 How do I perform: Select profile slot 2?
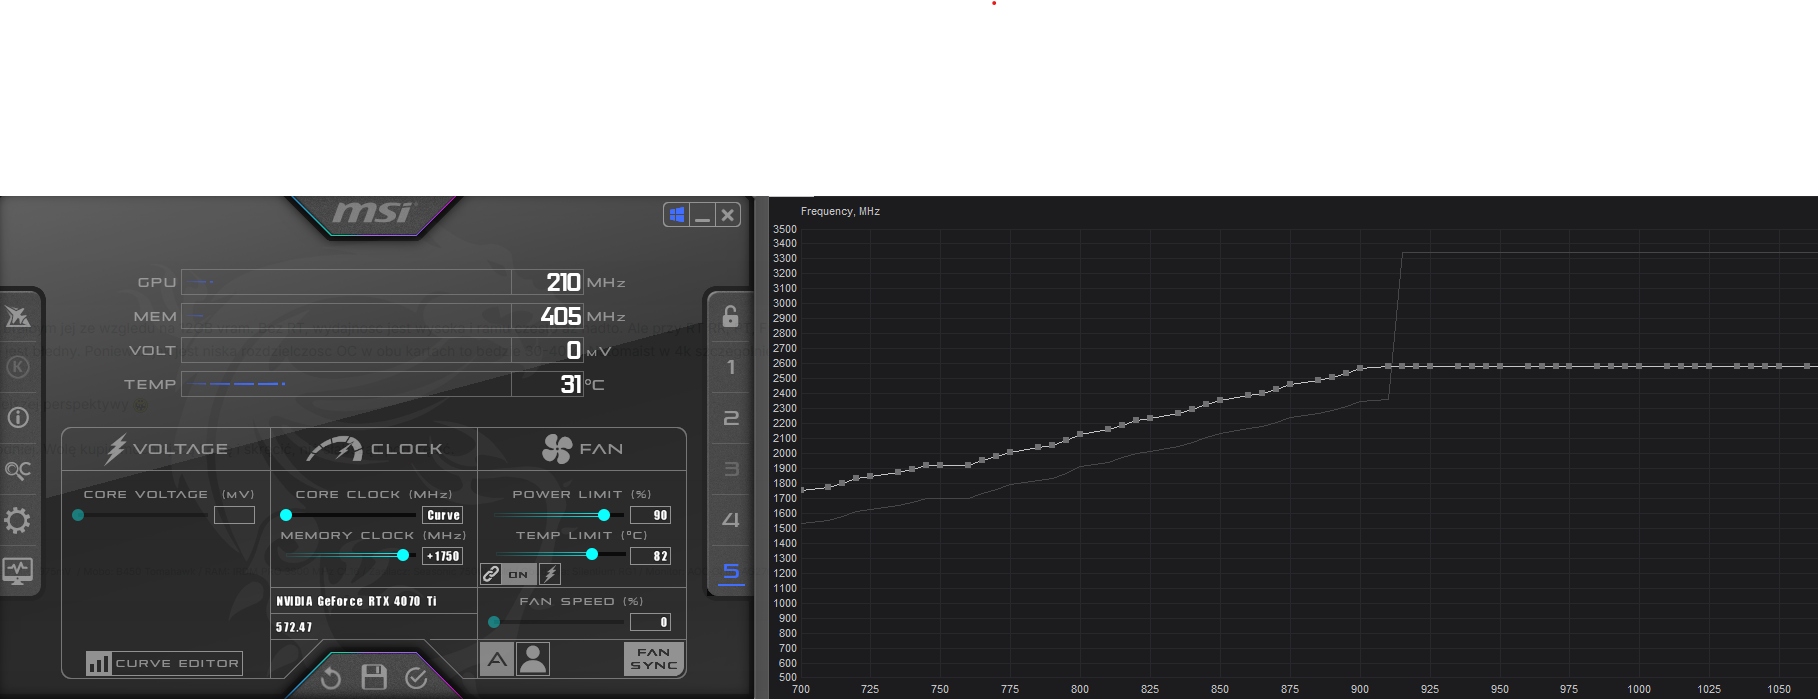(731, 418)
